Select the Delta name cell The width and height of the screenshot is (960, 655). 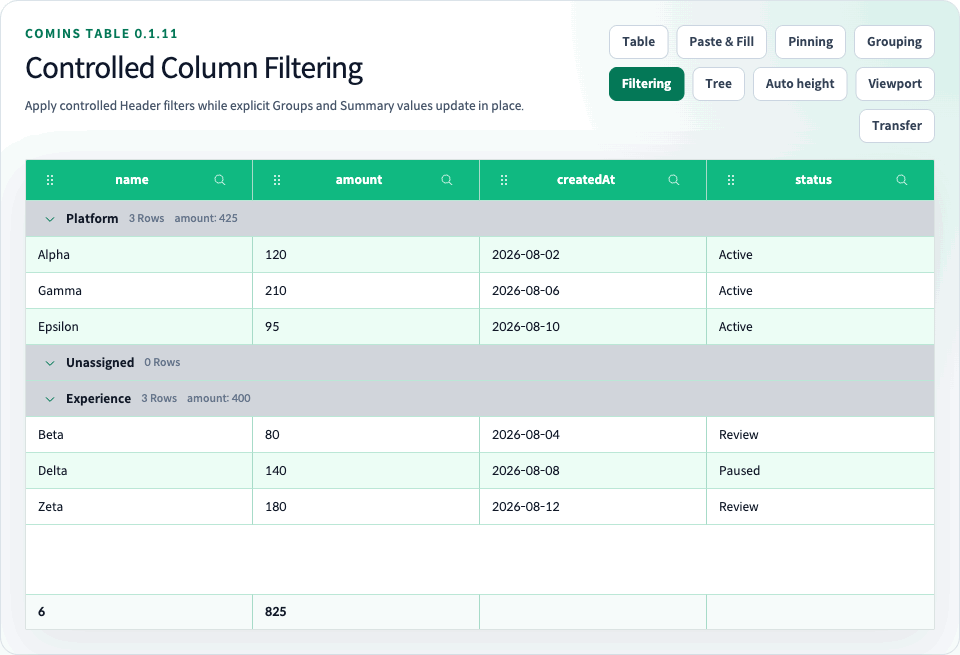pos(139,471)
